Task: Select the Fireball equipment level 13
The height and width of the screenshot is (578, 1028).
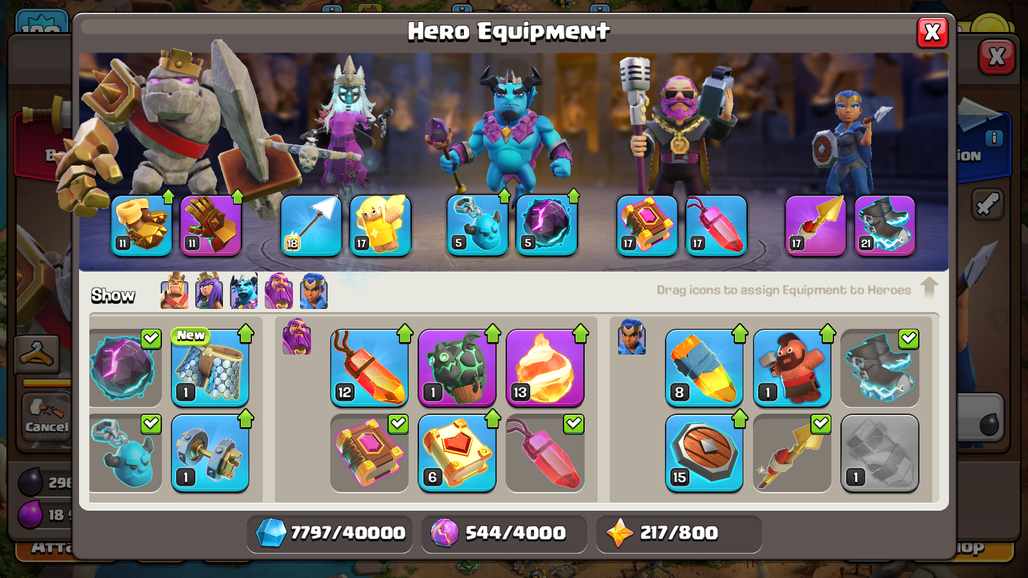Action: (545, 368)
